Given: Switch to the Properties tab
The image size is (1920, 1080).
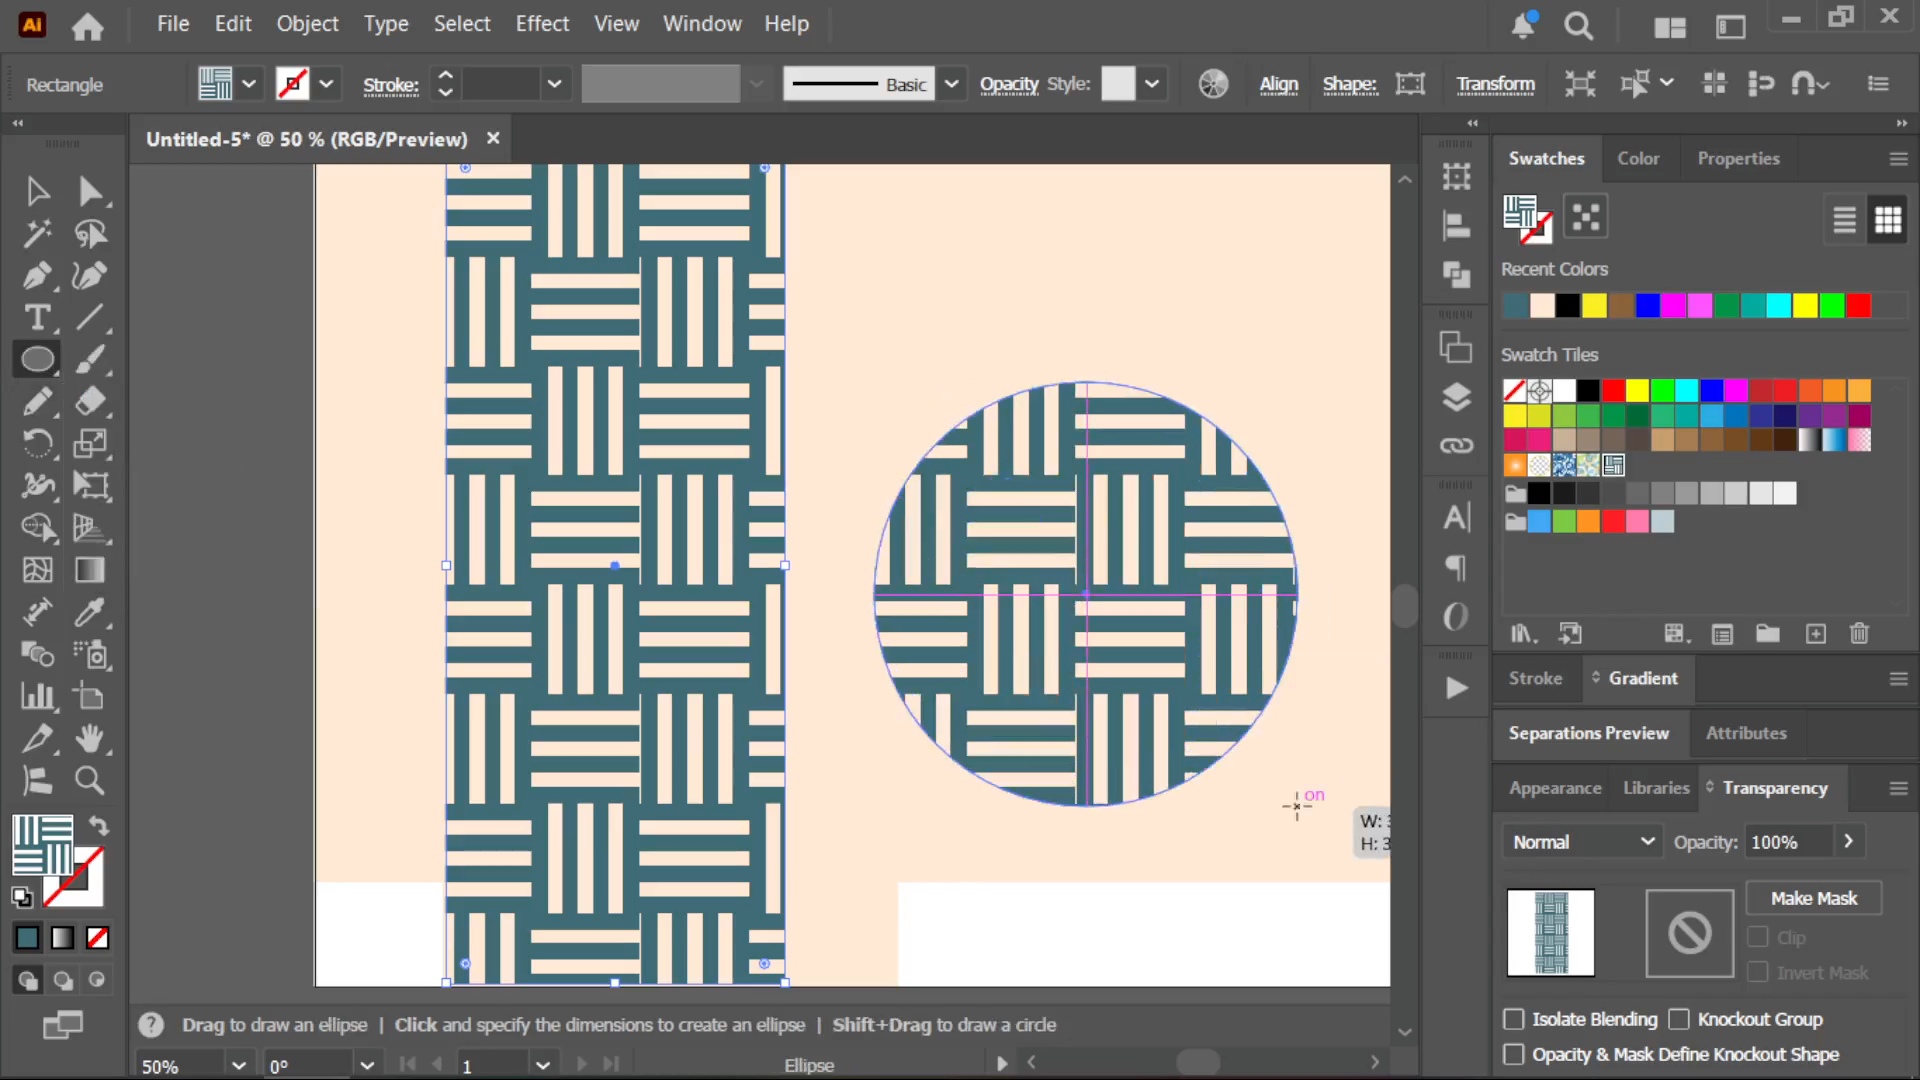Looking at the screenshot, I should [x=1738, y=158].
